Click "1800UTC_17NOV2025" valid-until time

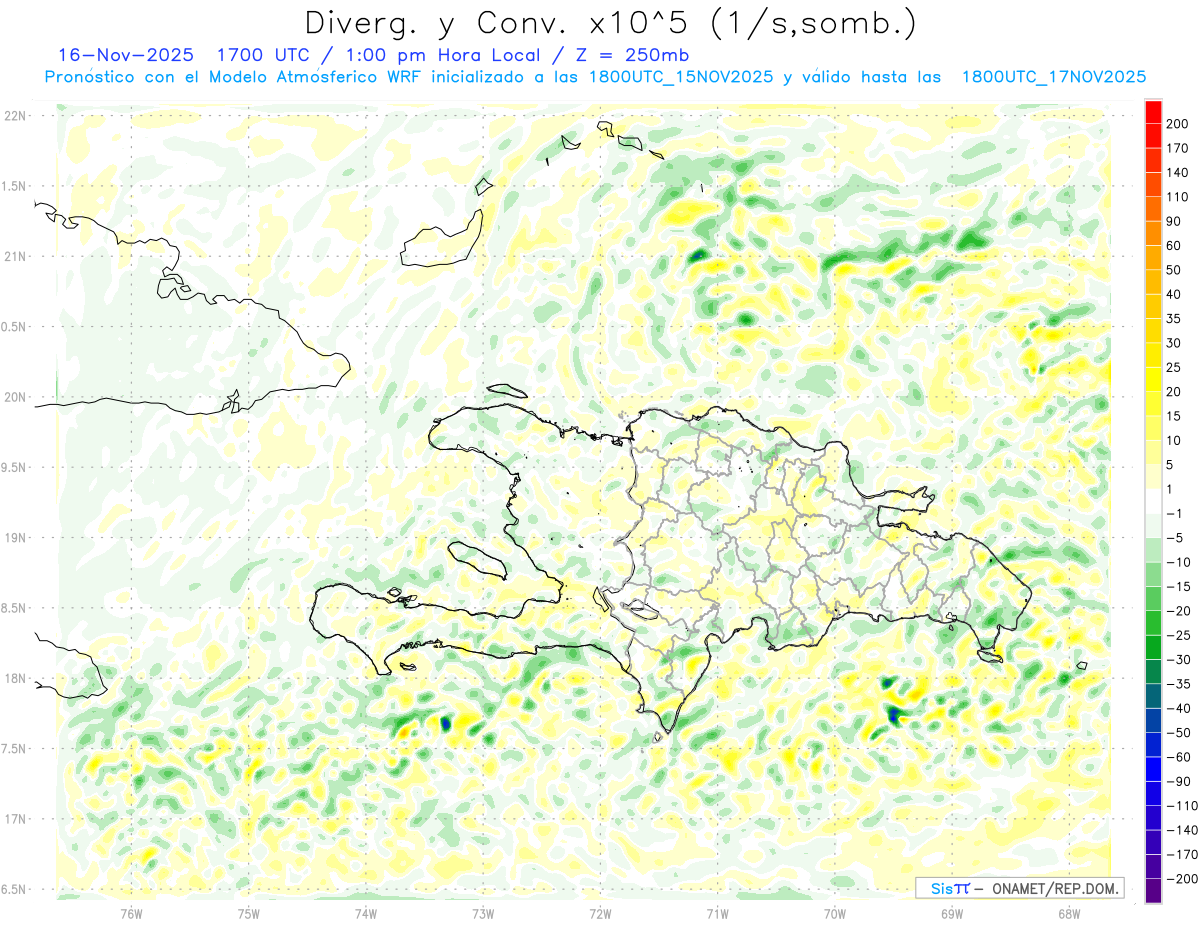coord(1053,77)
